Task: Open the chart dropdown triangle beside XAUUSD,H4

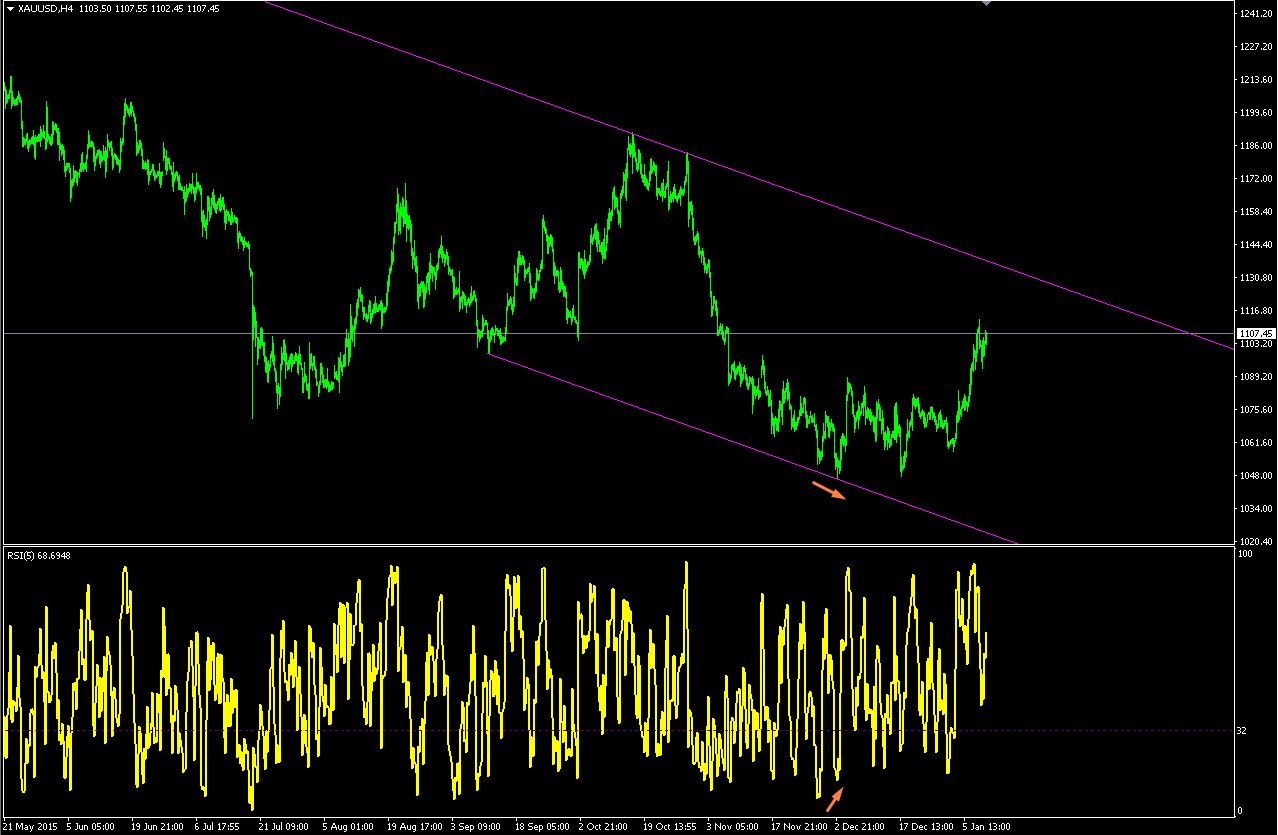Action: [10, 8]
